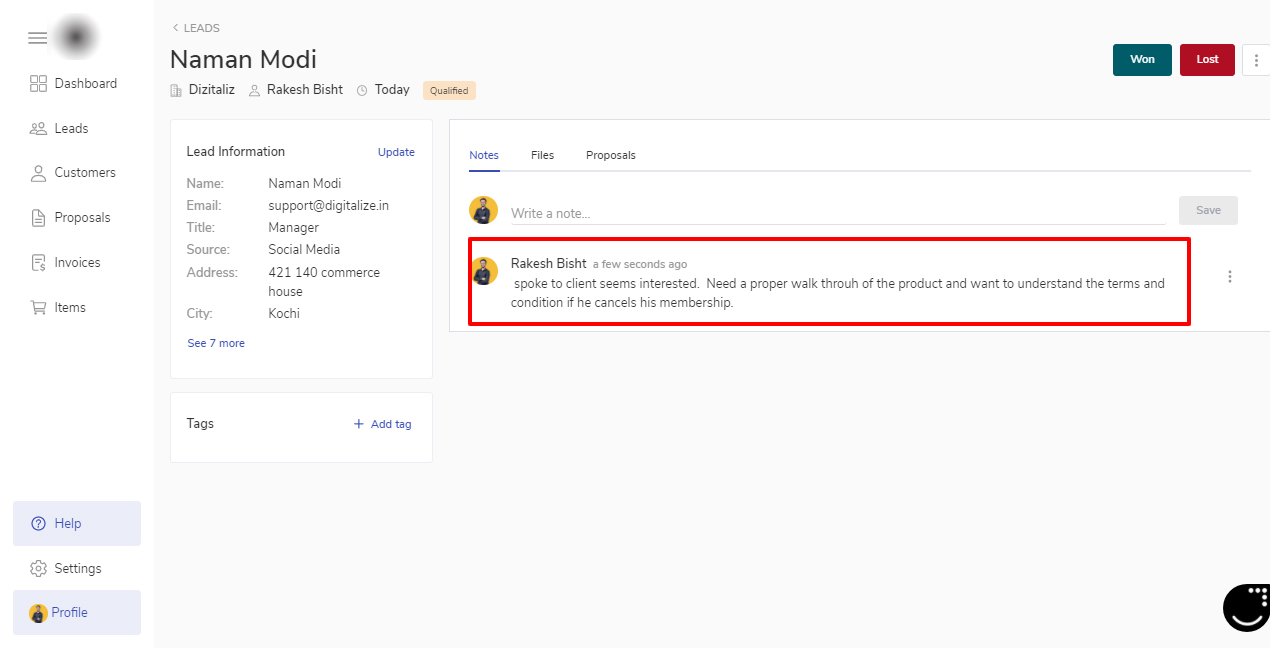
Task: Expand See 7 more lead details
Action: point(216,343)
